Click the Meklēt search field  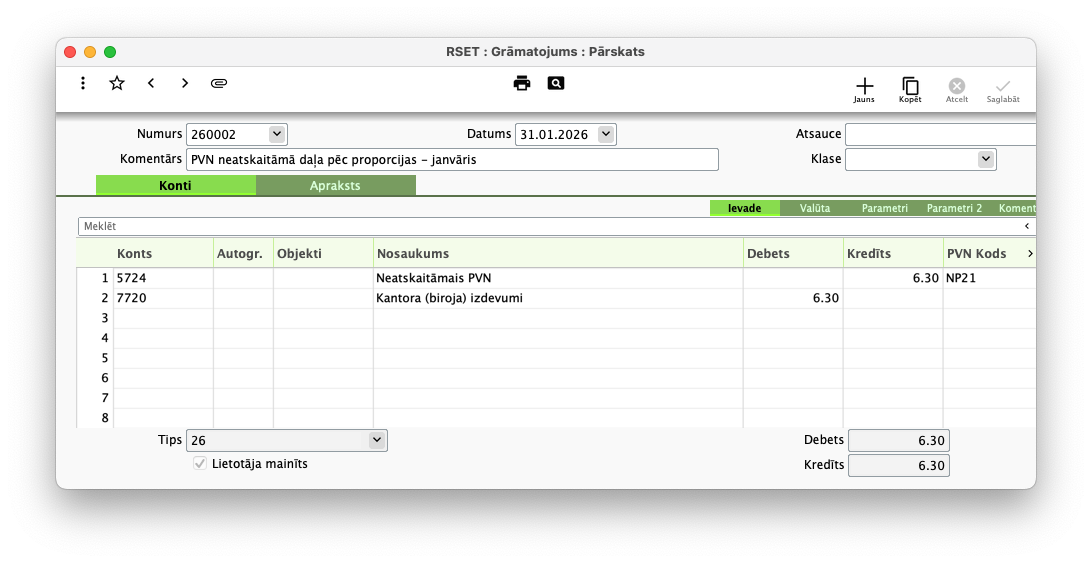(x=550, y=227)
